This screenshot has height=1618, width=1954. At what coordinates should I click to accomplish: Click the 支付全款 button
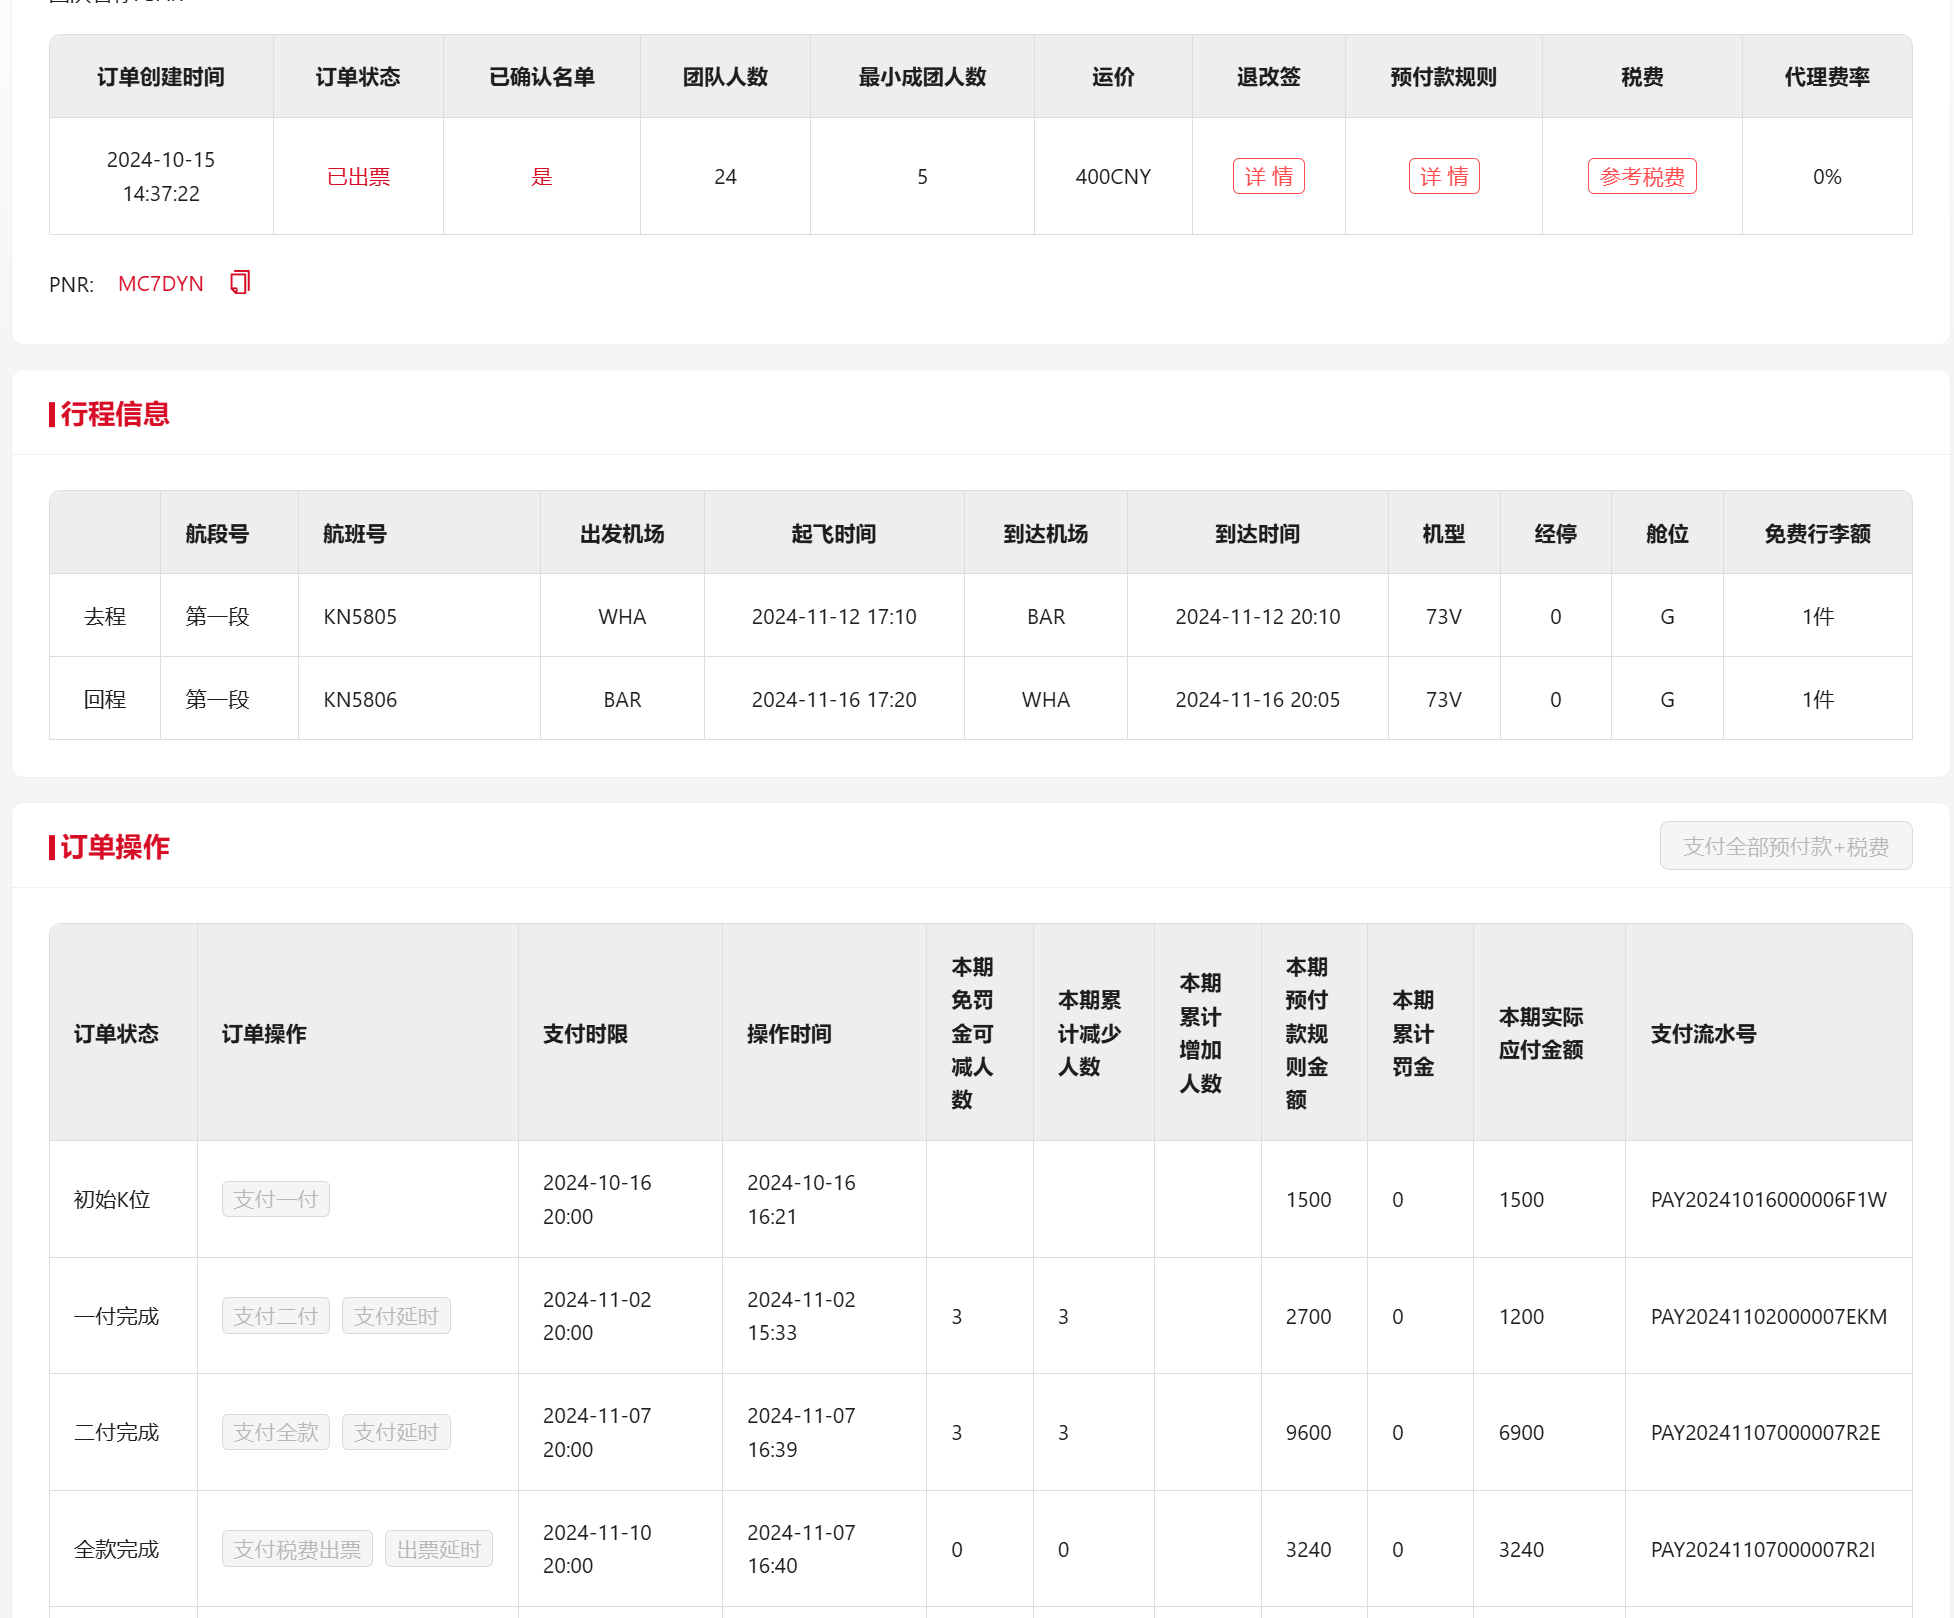coord(275,1432)
